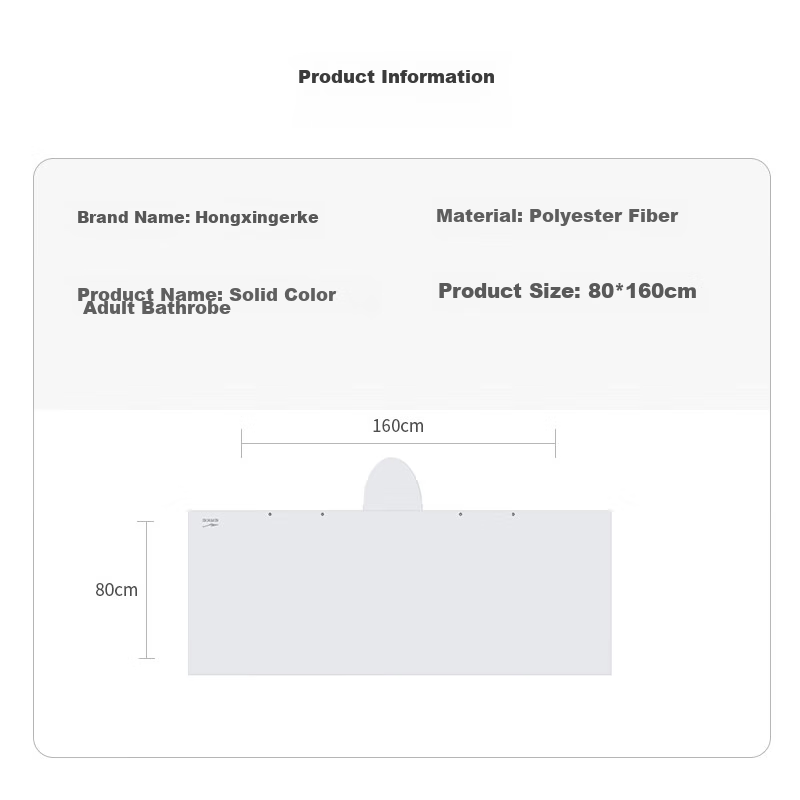This screenshot has height=800, width=800.
Task: Click the second snap button dot from left
Action: click(322, 514)
